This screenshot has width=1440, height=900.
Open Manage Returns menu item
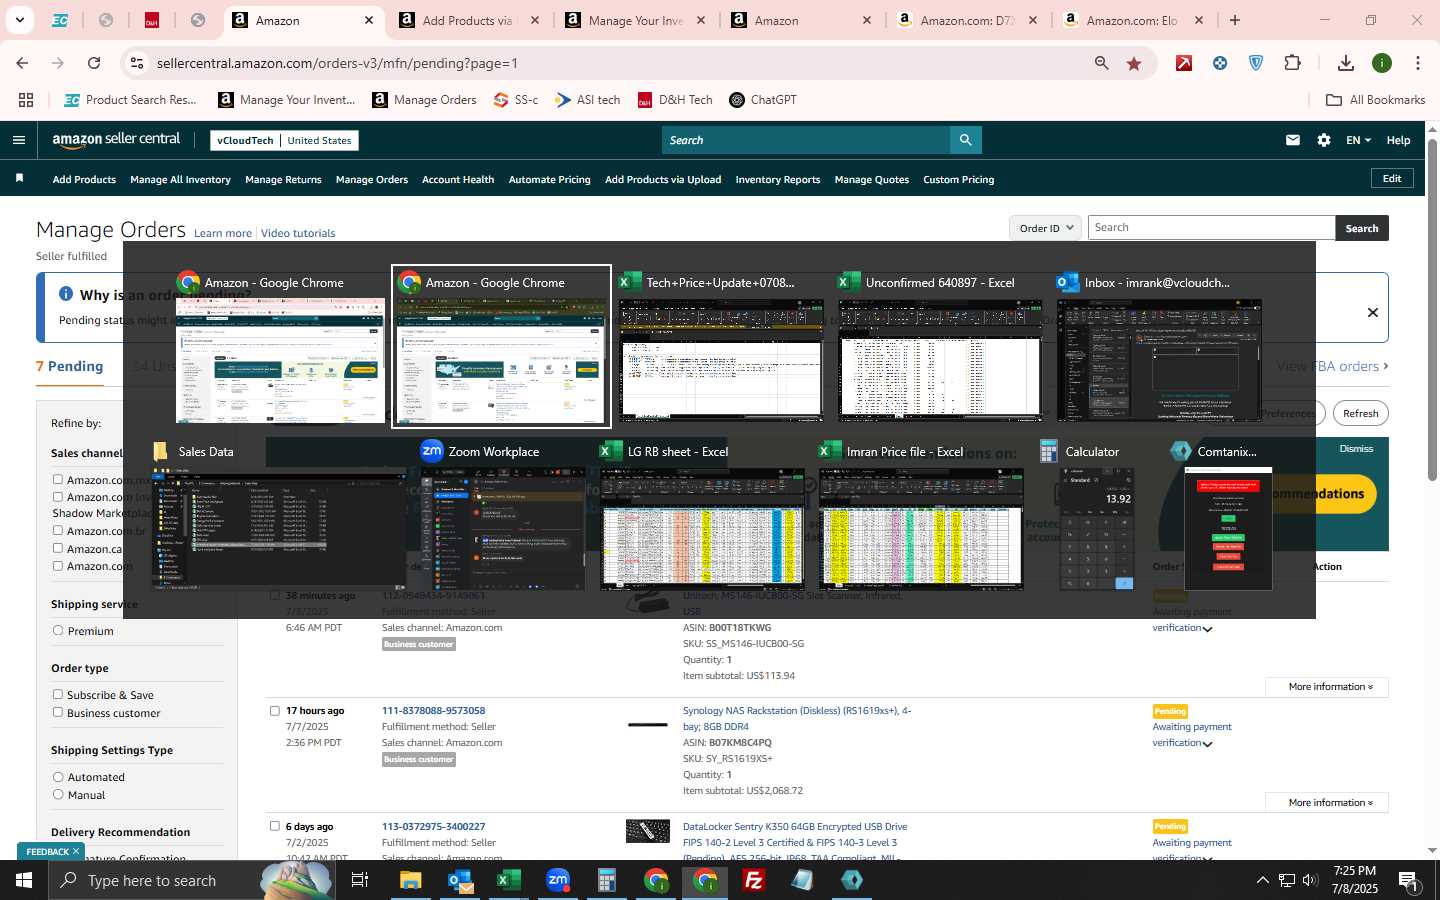[283, 179]
